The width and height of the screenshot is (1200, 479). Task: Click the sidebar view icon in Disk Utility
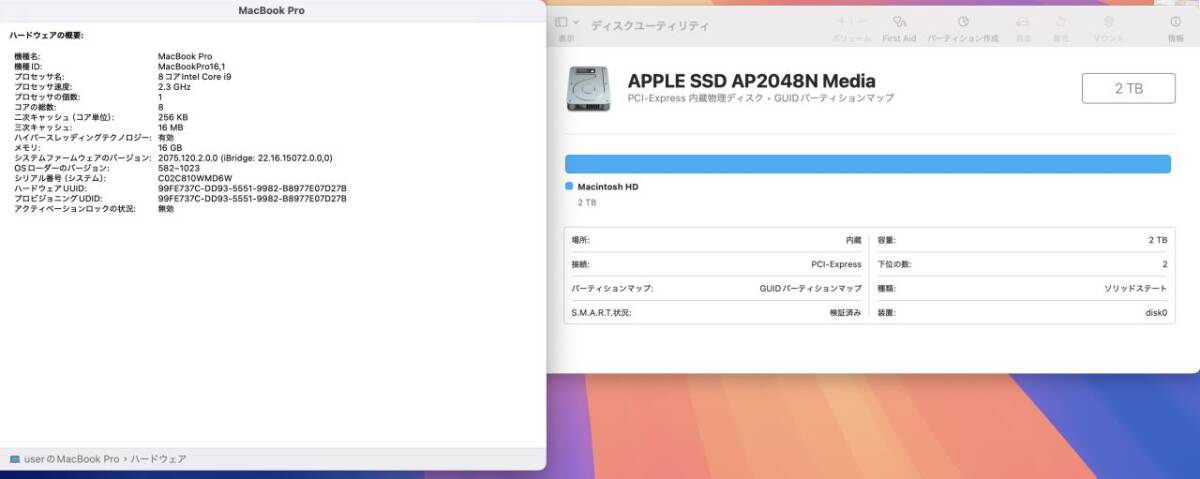point(561,21)
